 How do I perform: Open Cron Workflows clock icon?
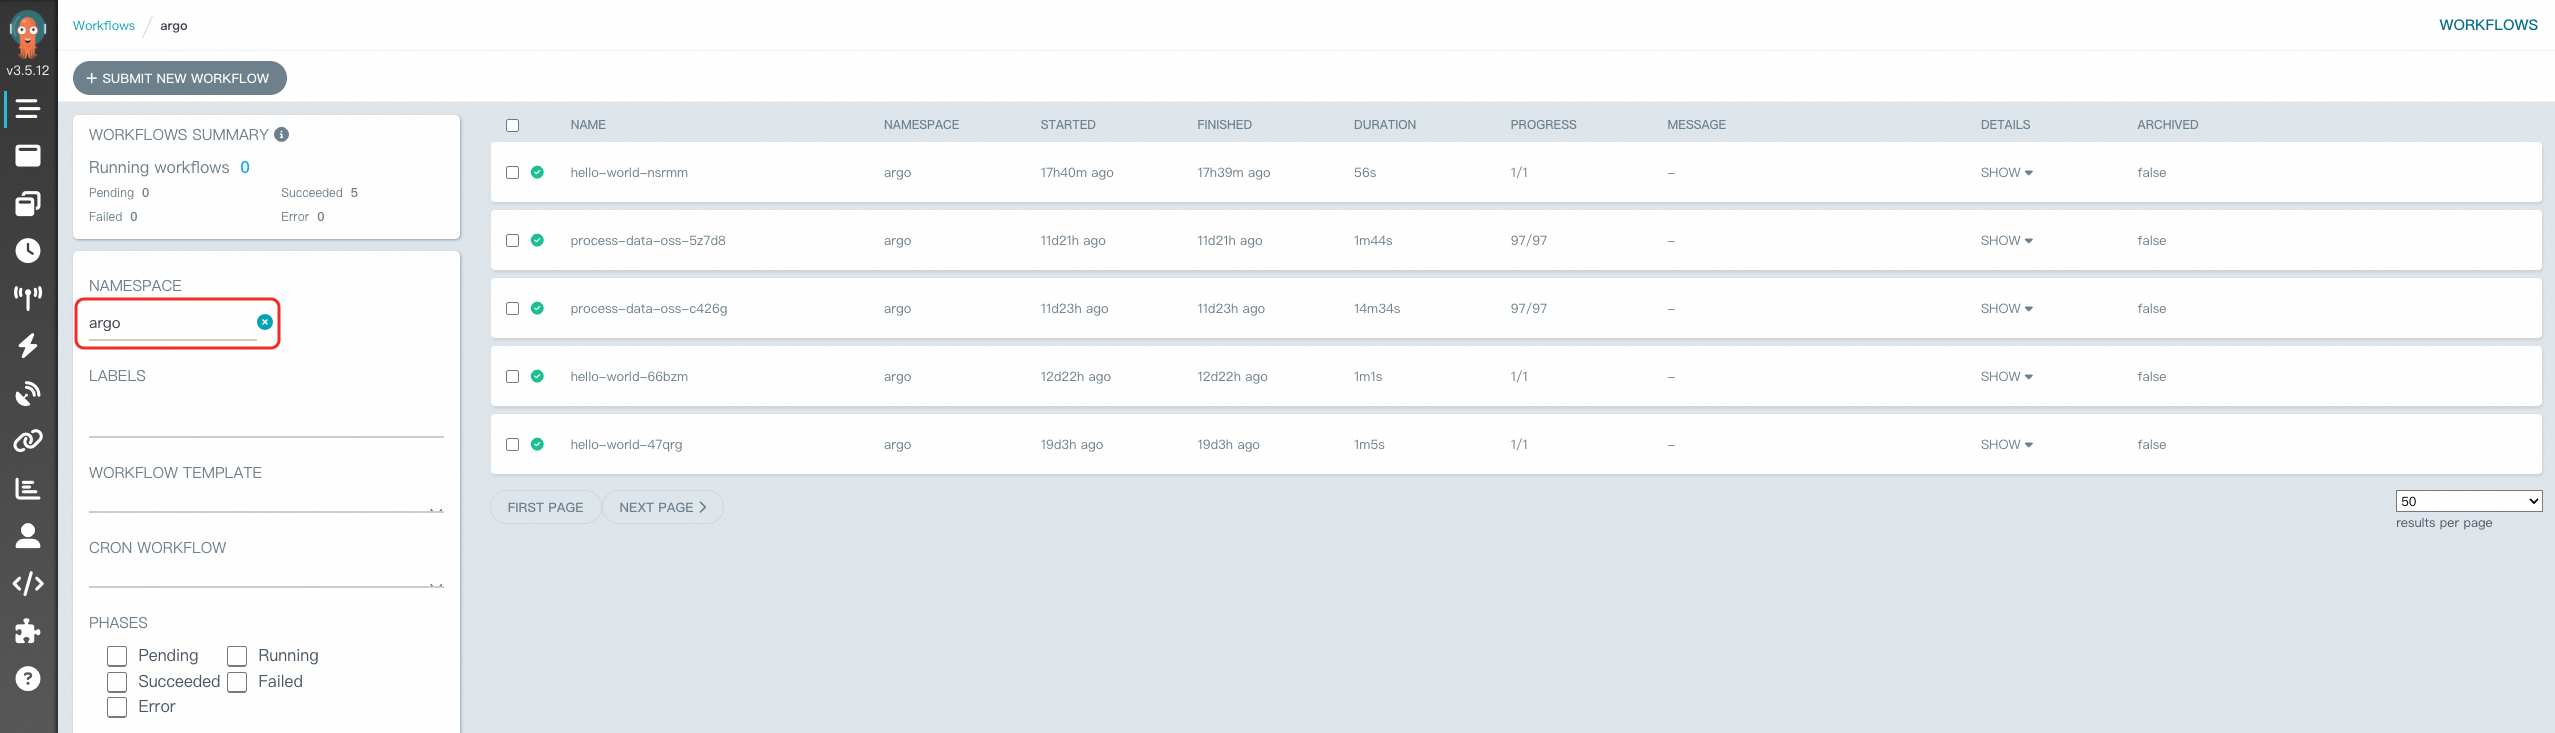tap(28, 250)
